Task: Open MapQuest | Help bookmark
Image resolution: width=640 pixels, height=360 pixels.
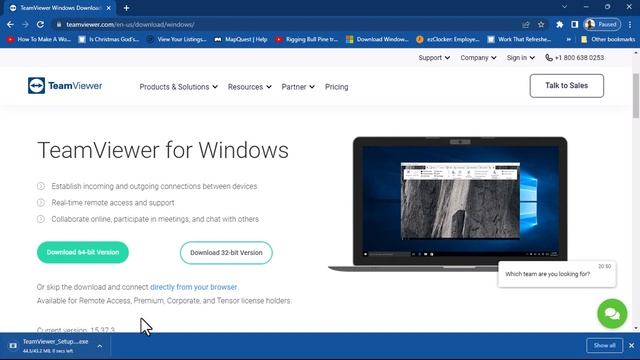Action: pyautogui.click(x=241, y=39)
